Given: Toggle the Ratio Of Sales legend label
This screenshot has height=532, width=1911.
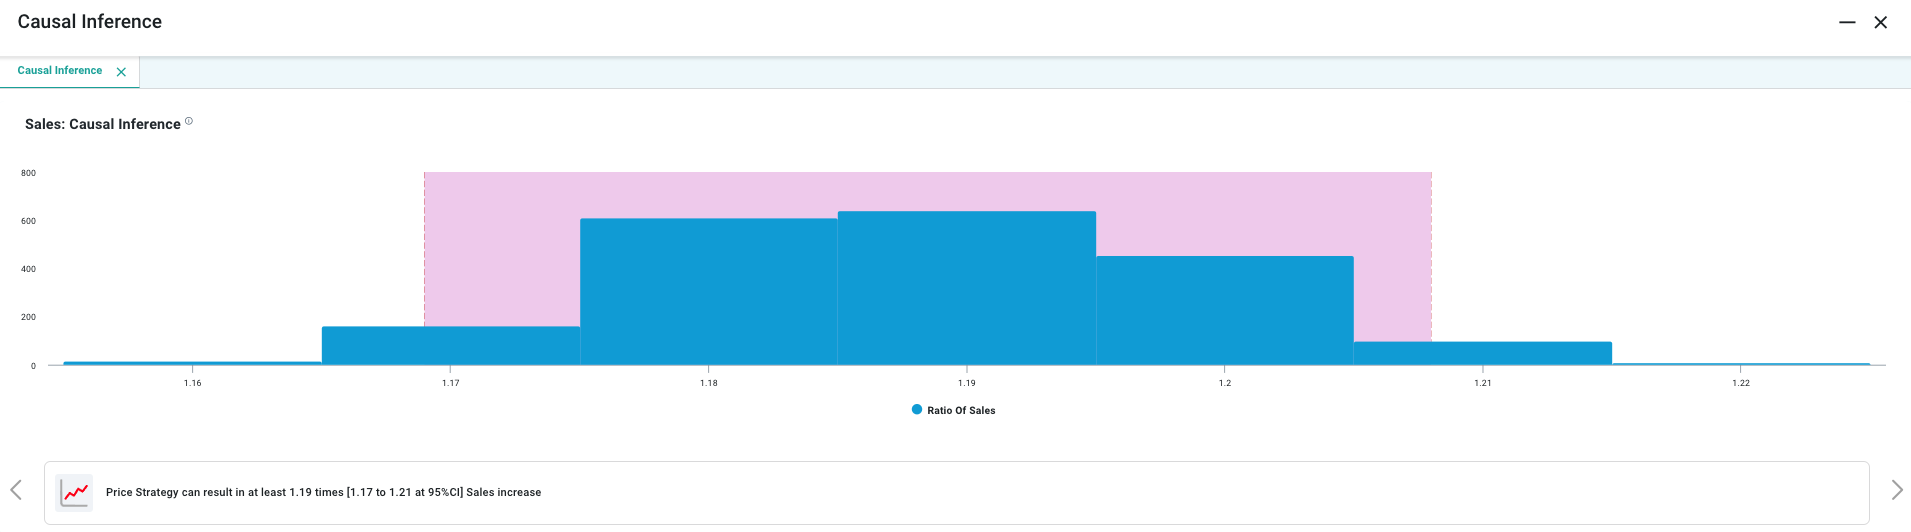Looking at the screenshot, I should 961,411.
